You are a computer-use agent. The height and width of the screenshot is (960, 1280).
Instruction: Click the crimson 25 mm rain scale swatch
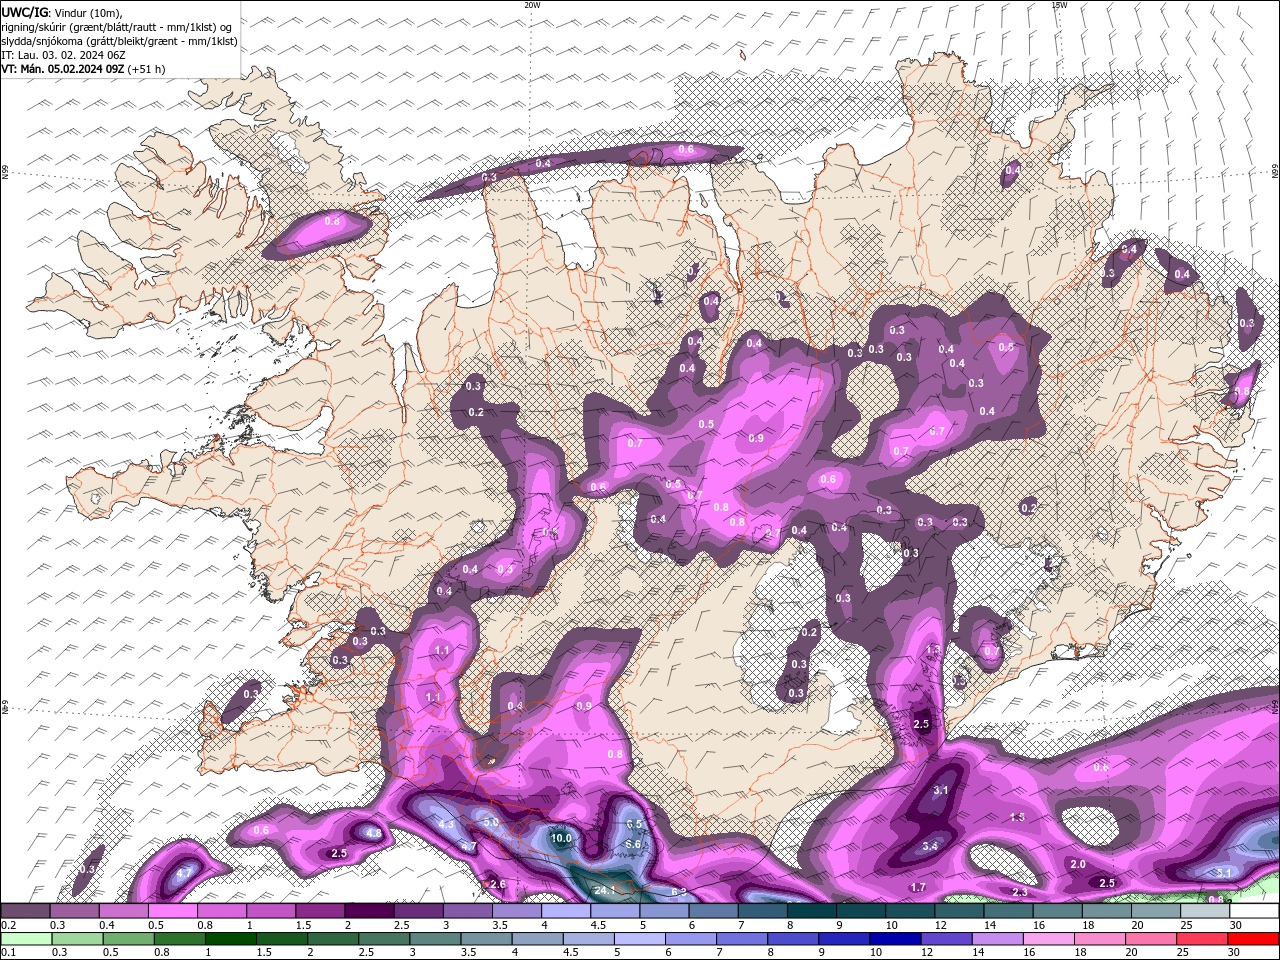click(x=1202, y=939)
